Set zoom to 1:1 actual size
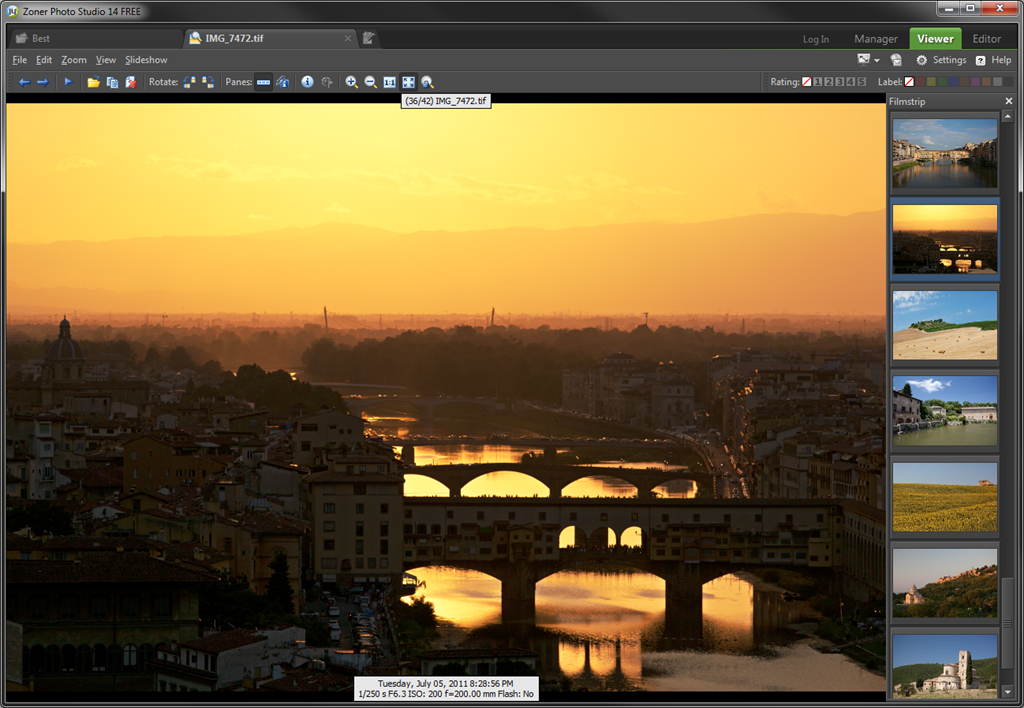Screen dimensions: 1024x708 click(389, 82)
